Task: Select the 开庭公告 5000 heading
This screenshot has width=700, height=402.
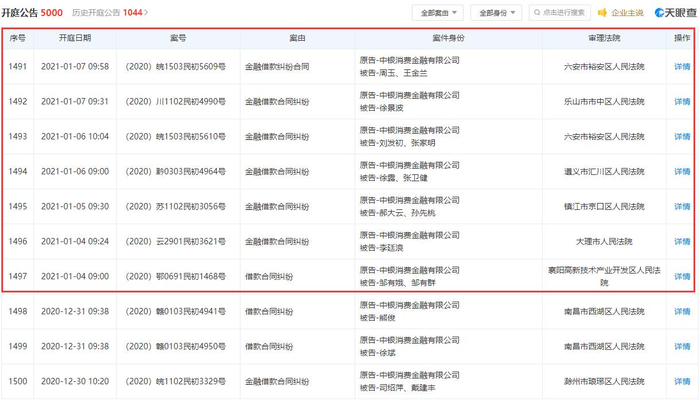Action: click(32, 13)
